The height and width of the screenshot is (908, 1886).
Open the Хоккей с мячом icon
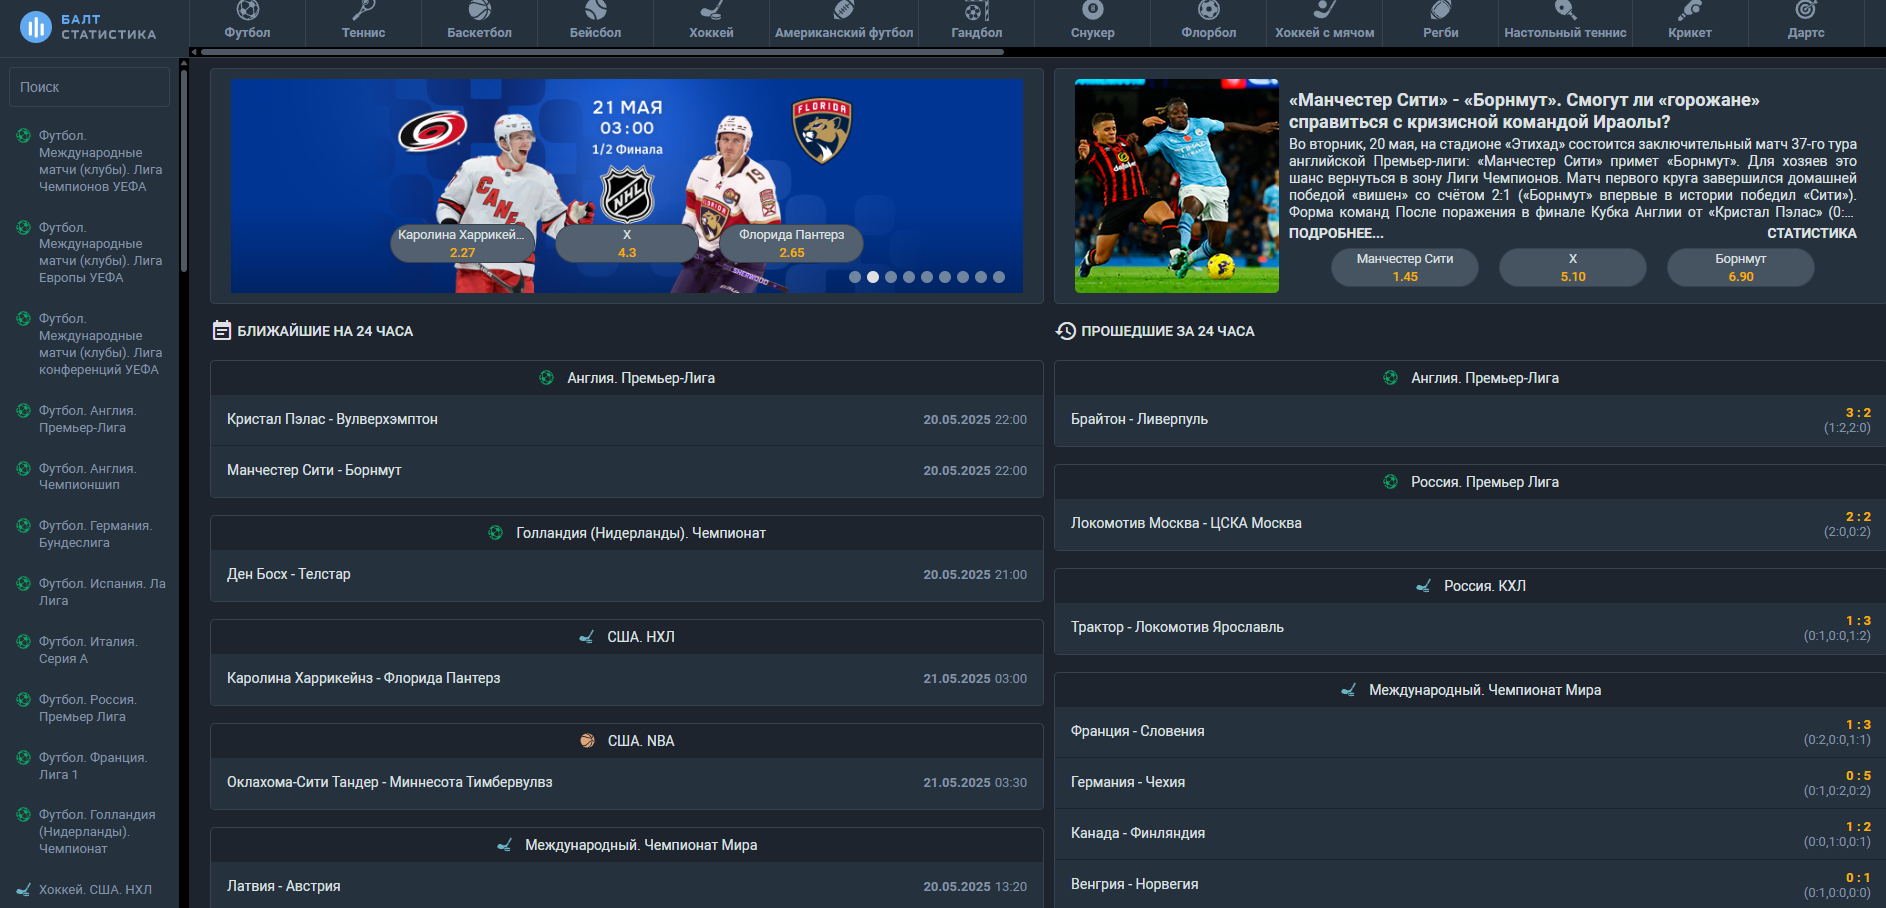(1324, 10)
